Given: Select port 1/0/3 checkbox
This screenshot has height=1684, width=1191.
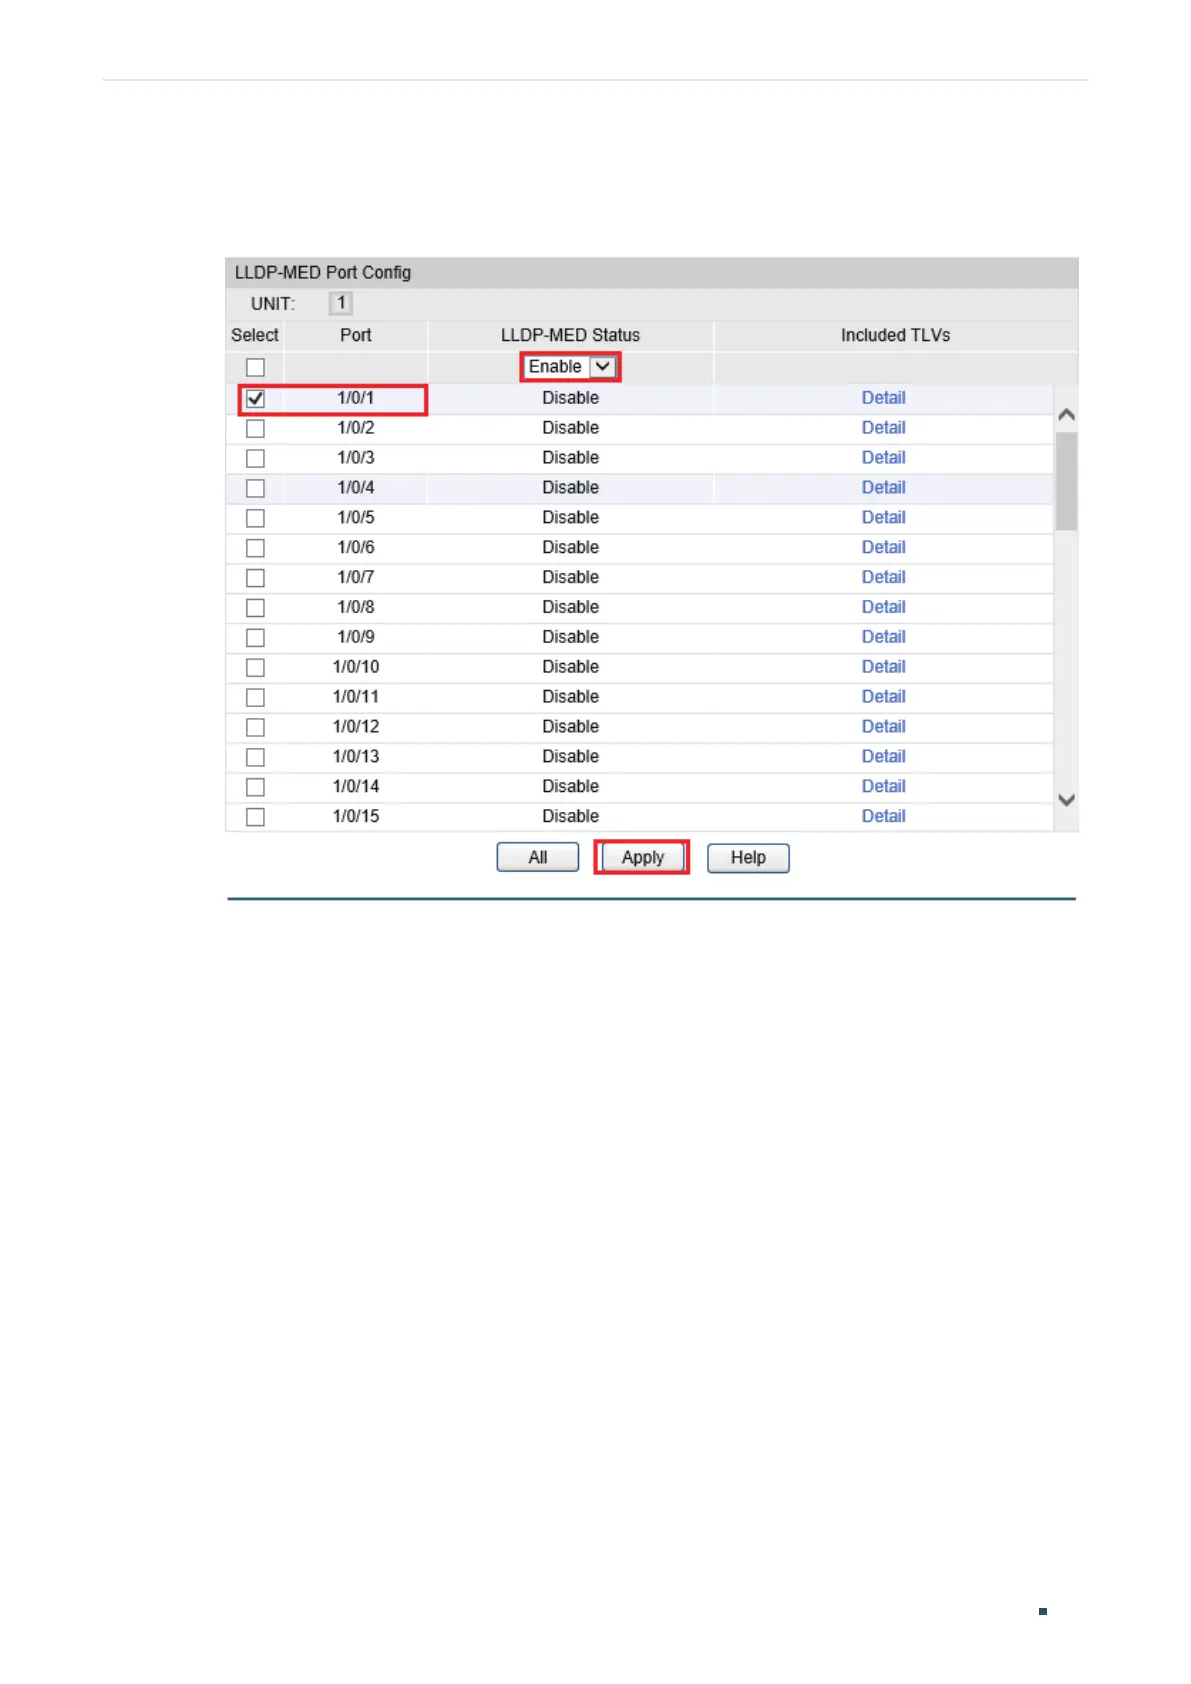Looking at the screenshot, I should (x=255, y=458).
